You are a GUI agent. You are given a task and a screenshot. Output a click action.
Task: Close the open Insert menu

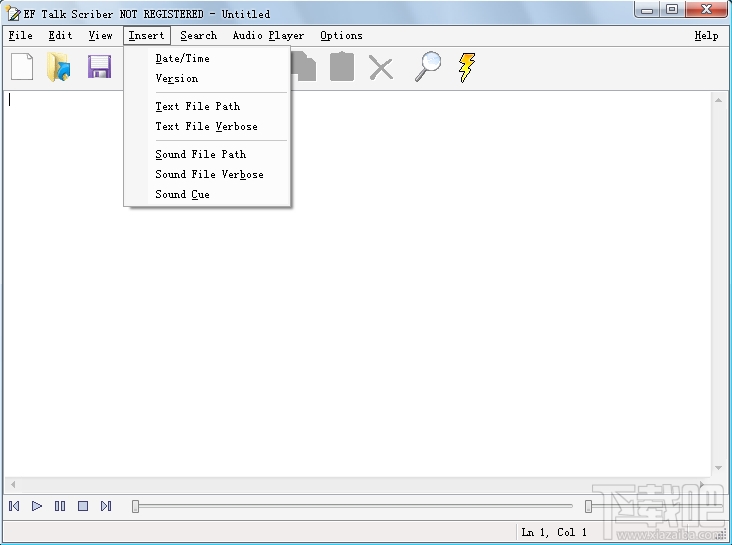coord(147,35)
